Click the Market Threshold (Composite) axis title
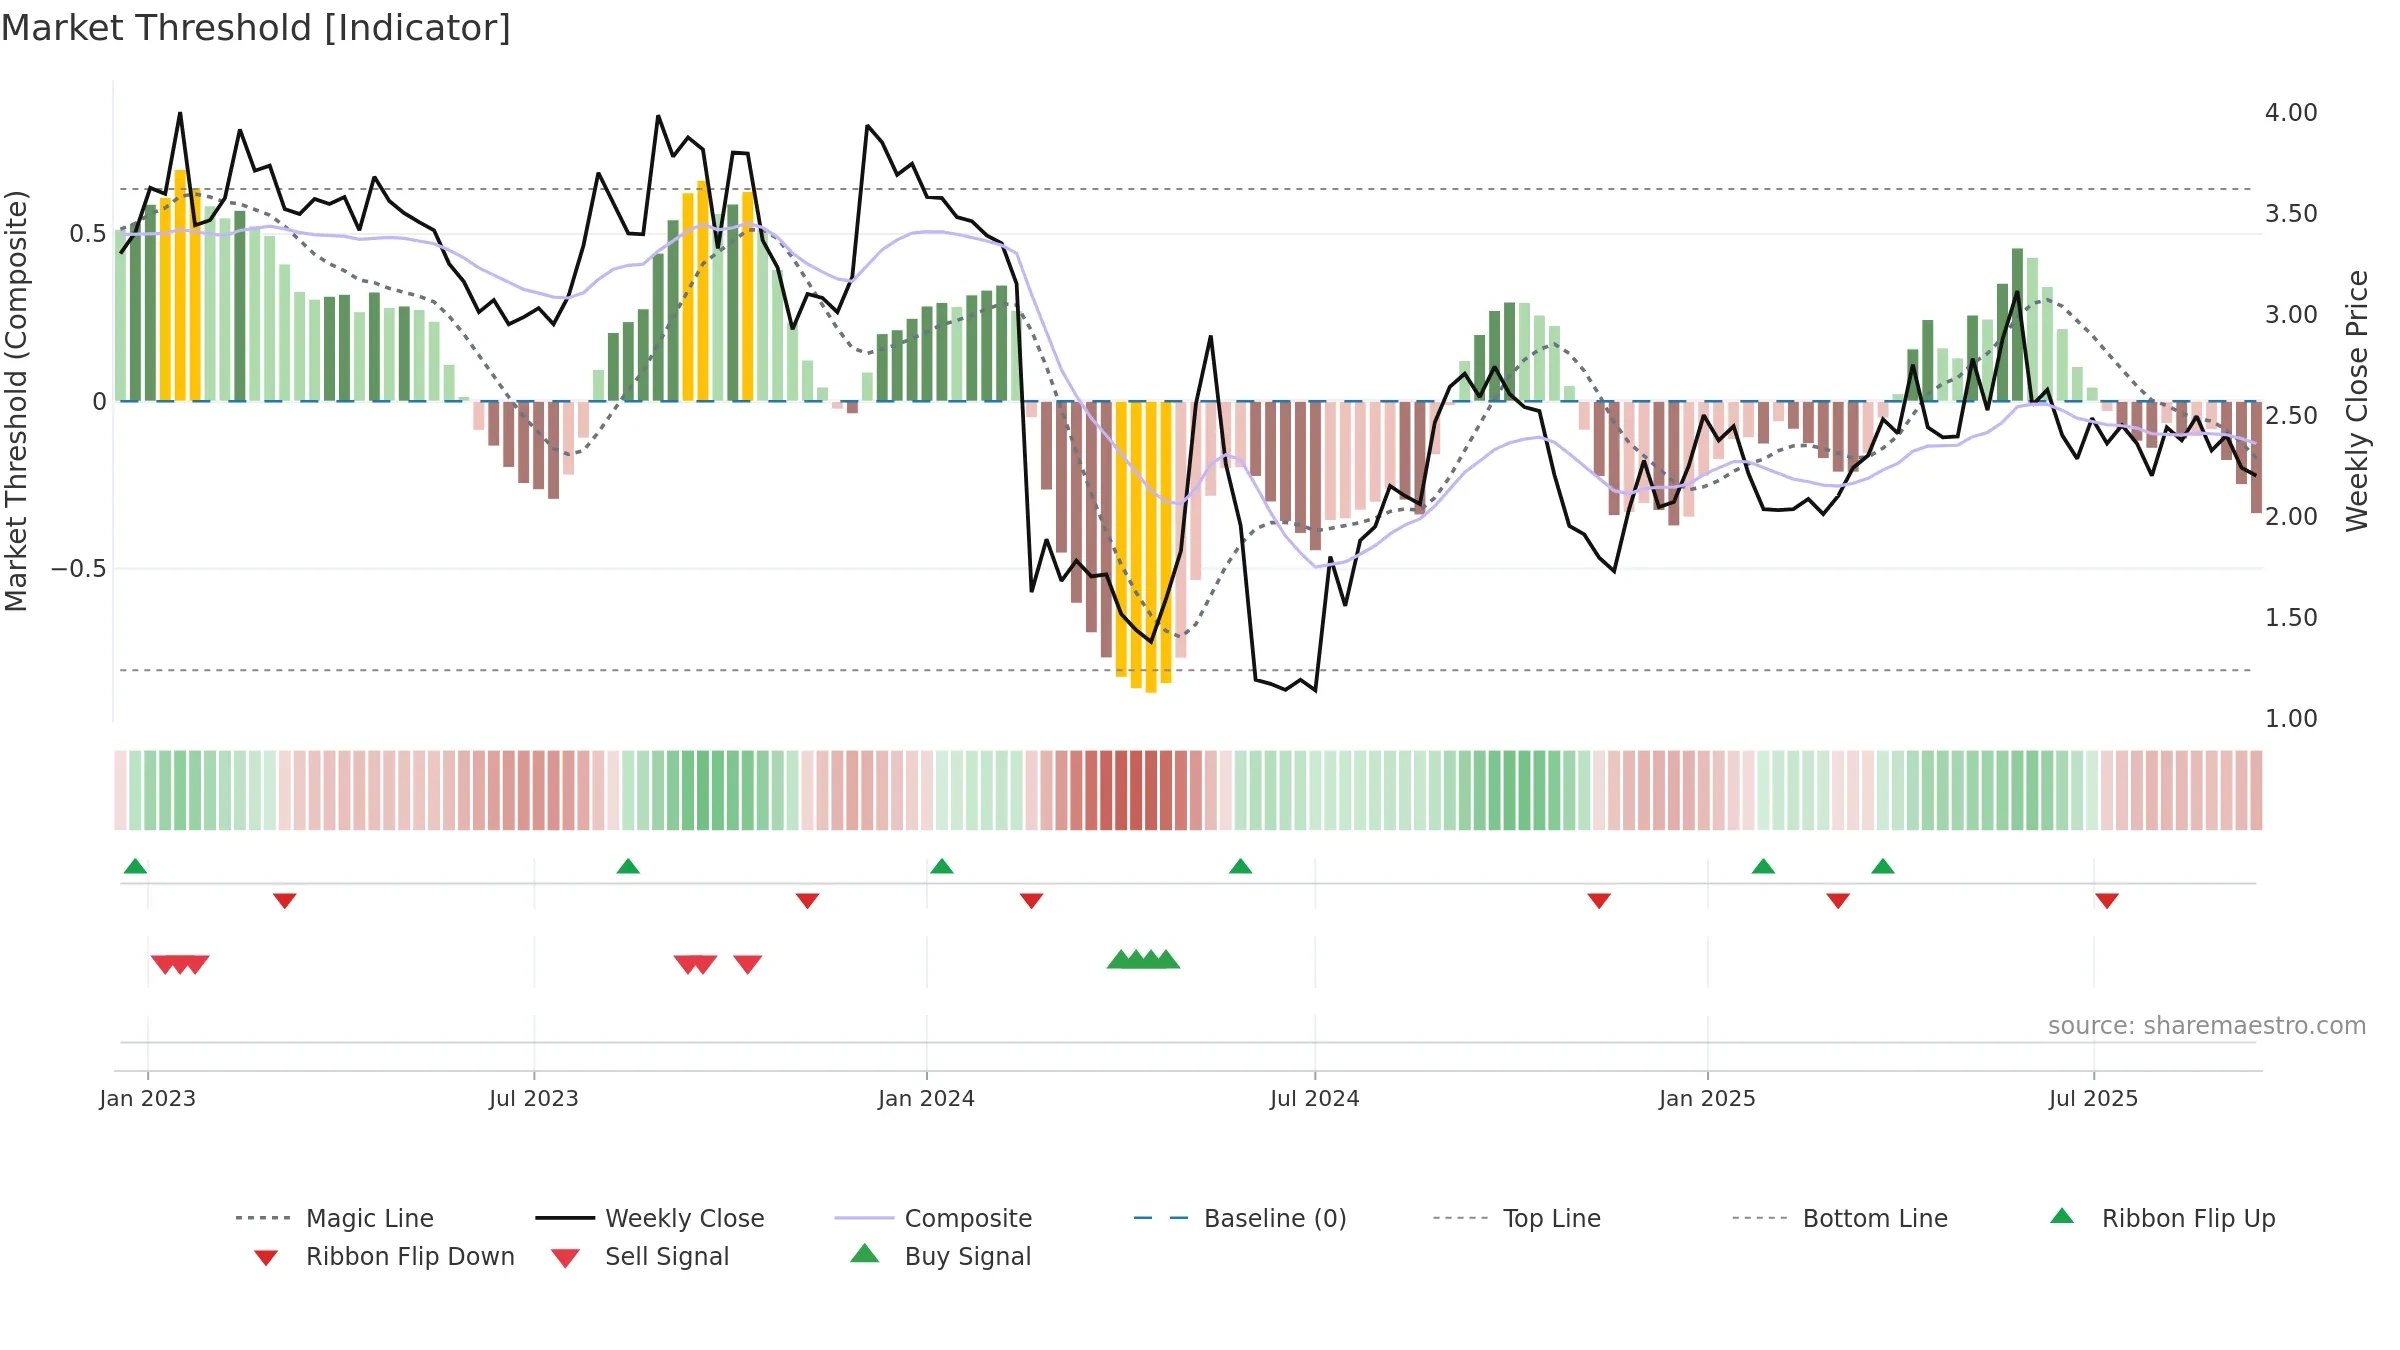 pos(16,400)
